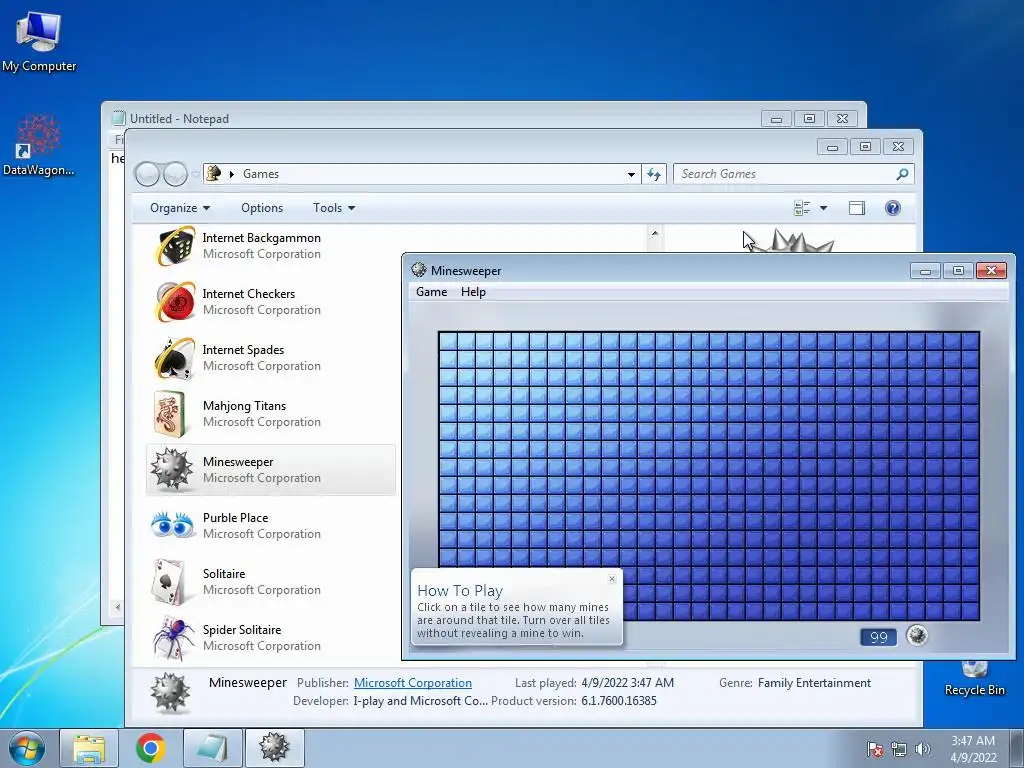This screenshot has height=768, width=1024.
Task: Select the Internet Checkers red piece icon
Action: click(174, 302)
